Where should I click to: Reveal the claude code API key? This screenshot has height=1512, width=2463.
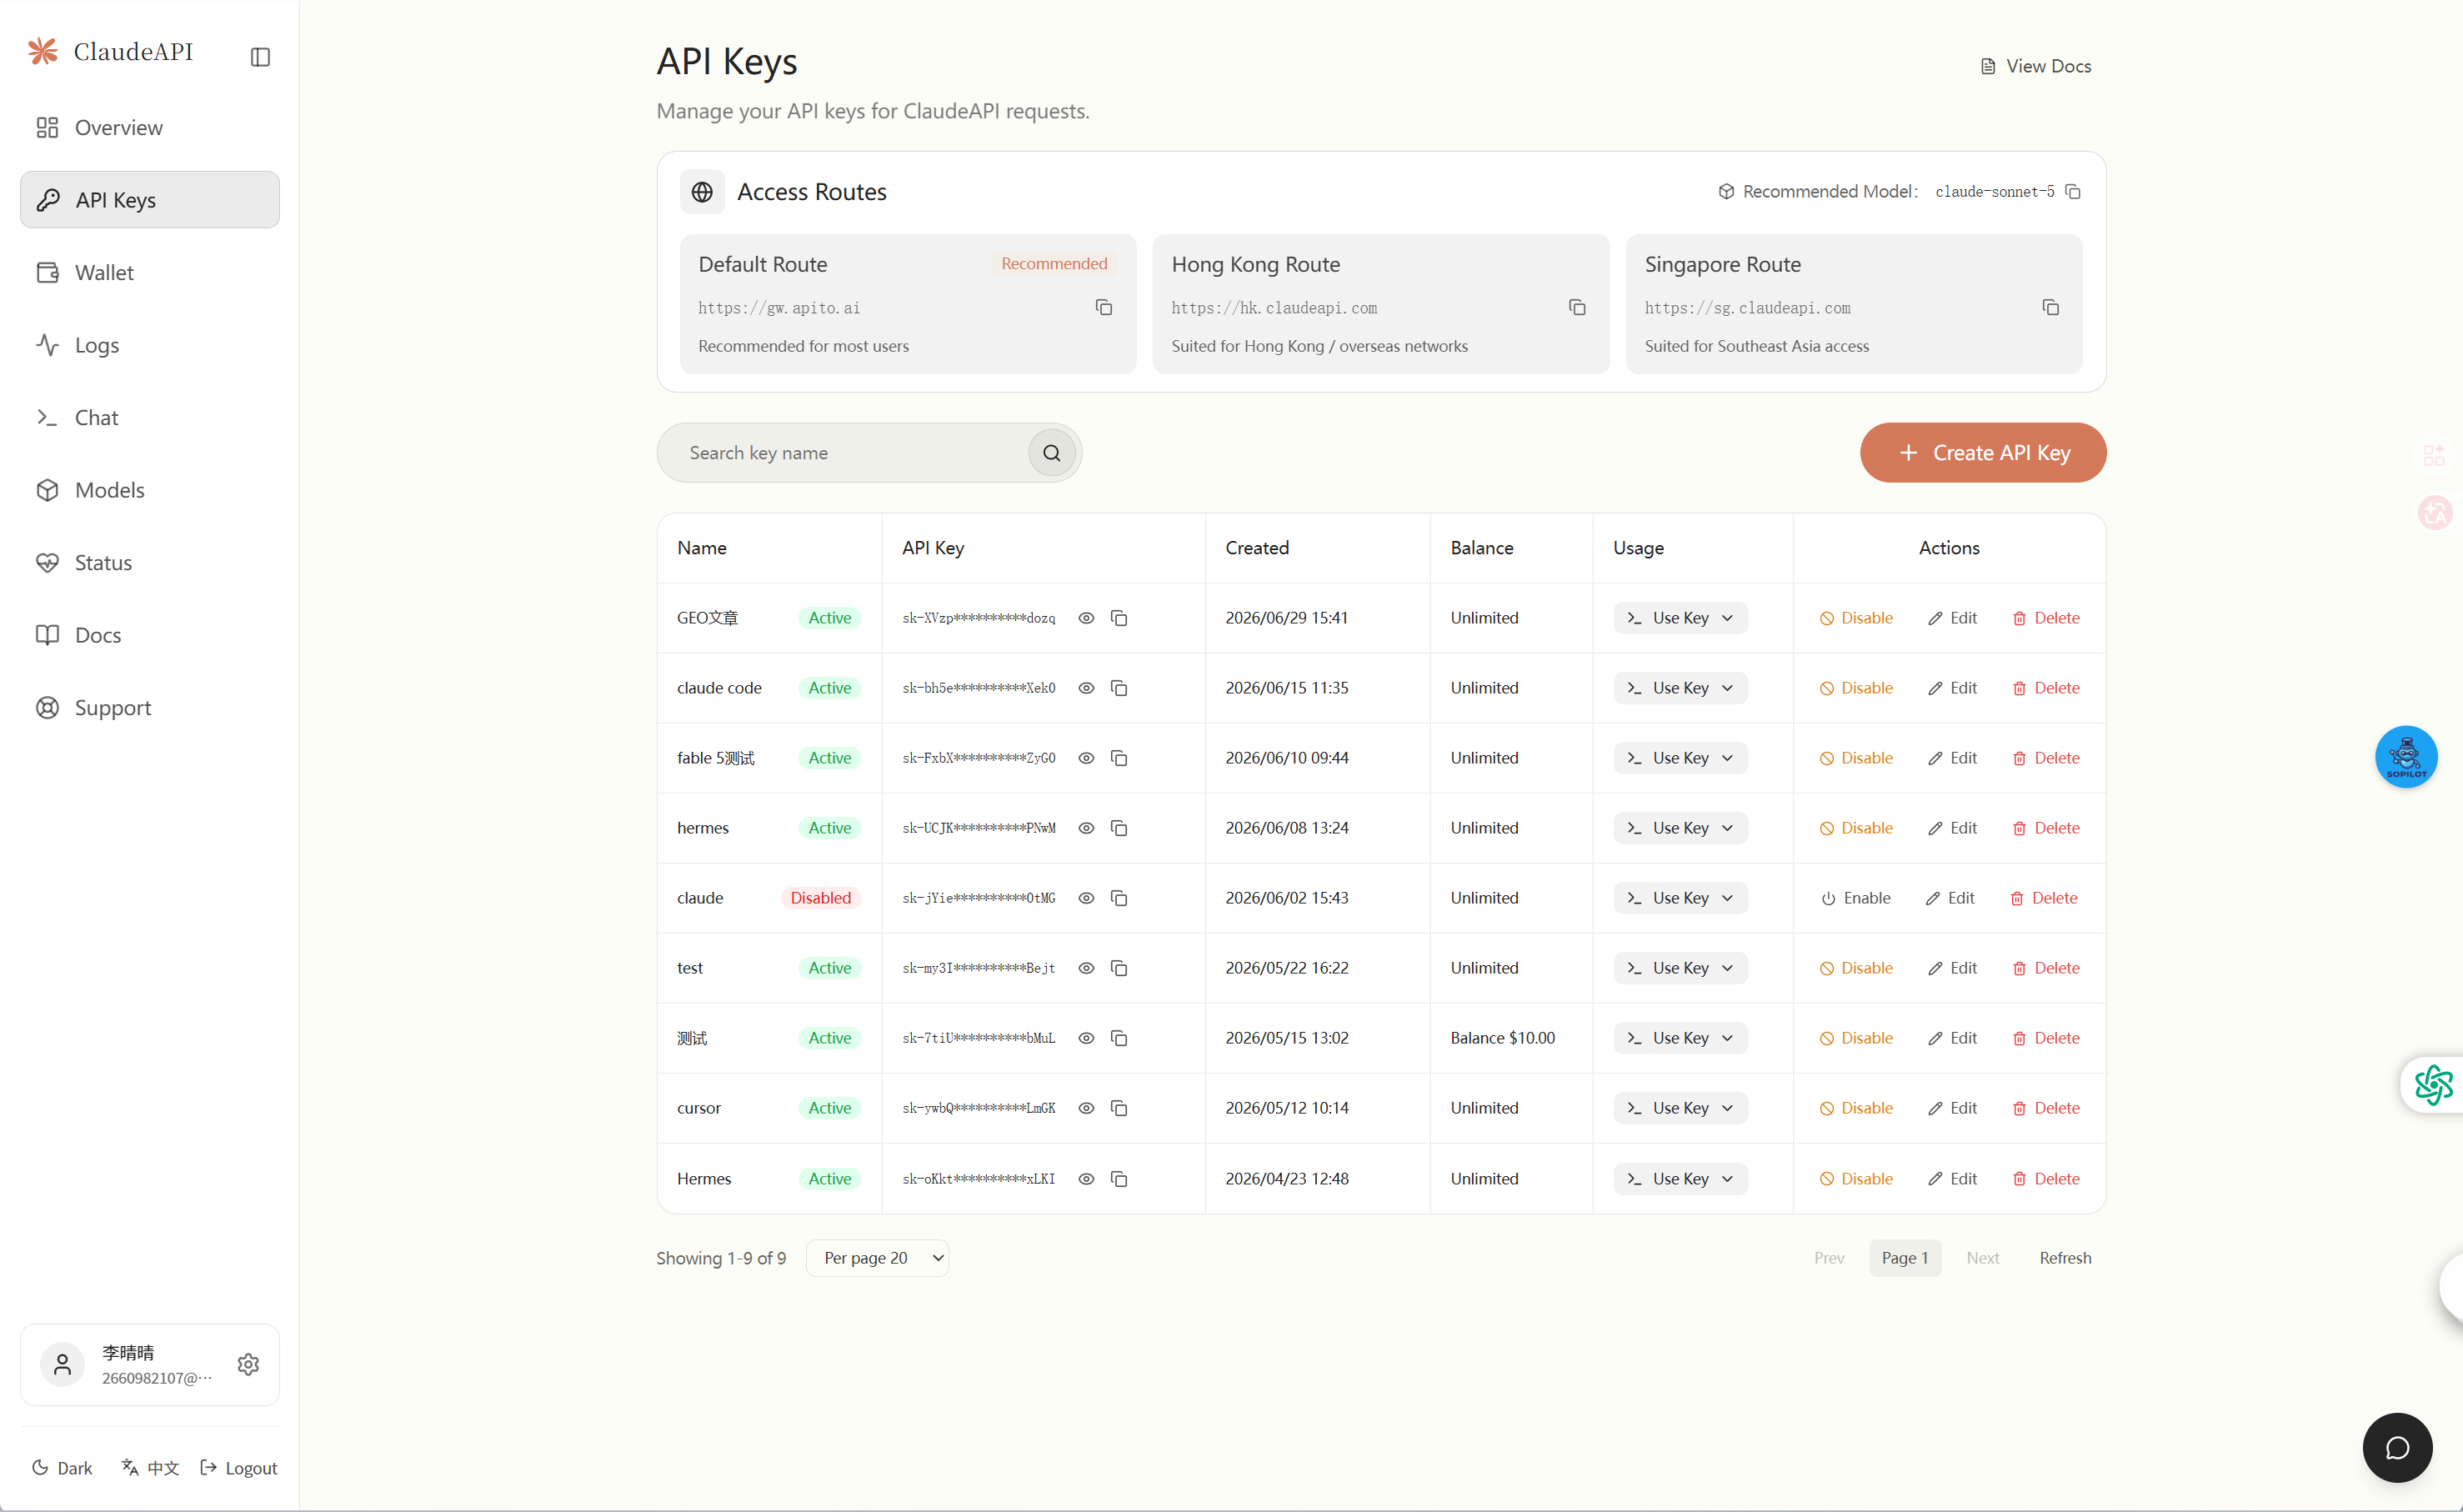[x=1086, y=688]
